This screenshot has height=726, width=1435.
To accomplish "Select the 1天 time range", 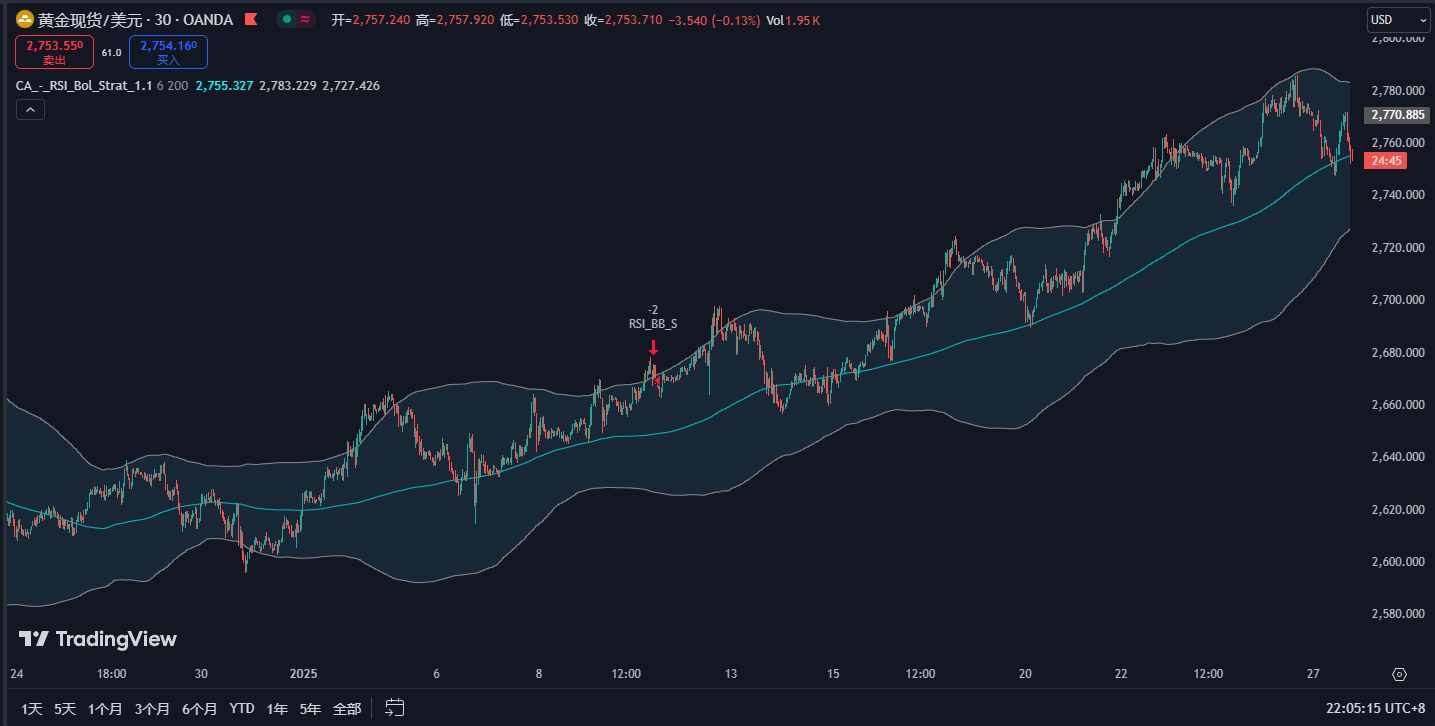I will click(32, 709).
